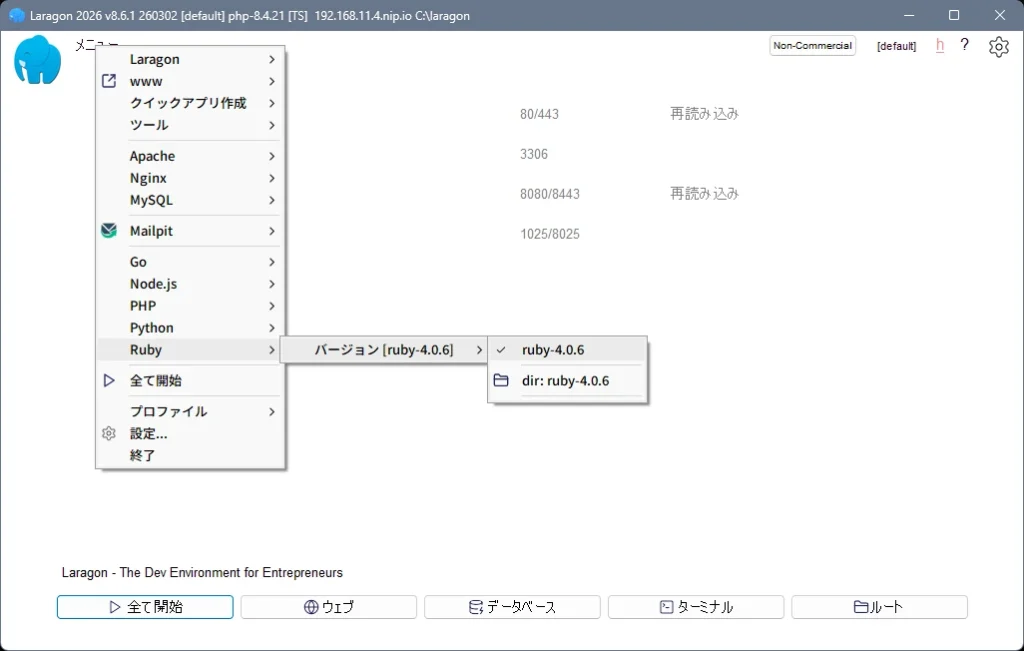
Task: Open the プロファイル menu entry
Action: pyautogui.click(x=190, y=411)
